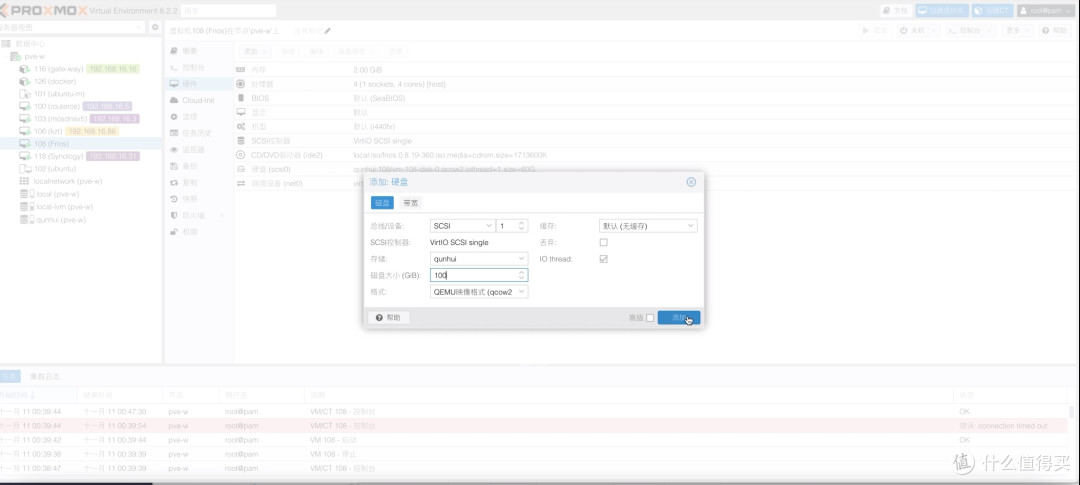Open the 格式 dropdown showing QEMU qcow2
Image resolution: width=1080 pixels, height=485 pixels.
click(479, 291)
